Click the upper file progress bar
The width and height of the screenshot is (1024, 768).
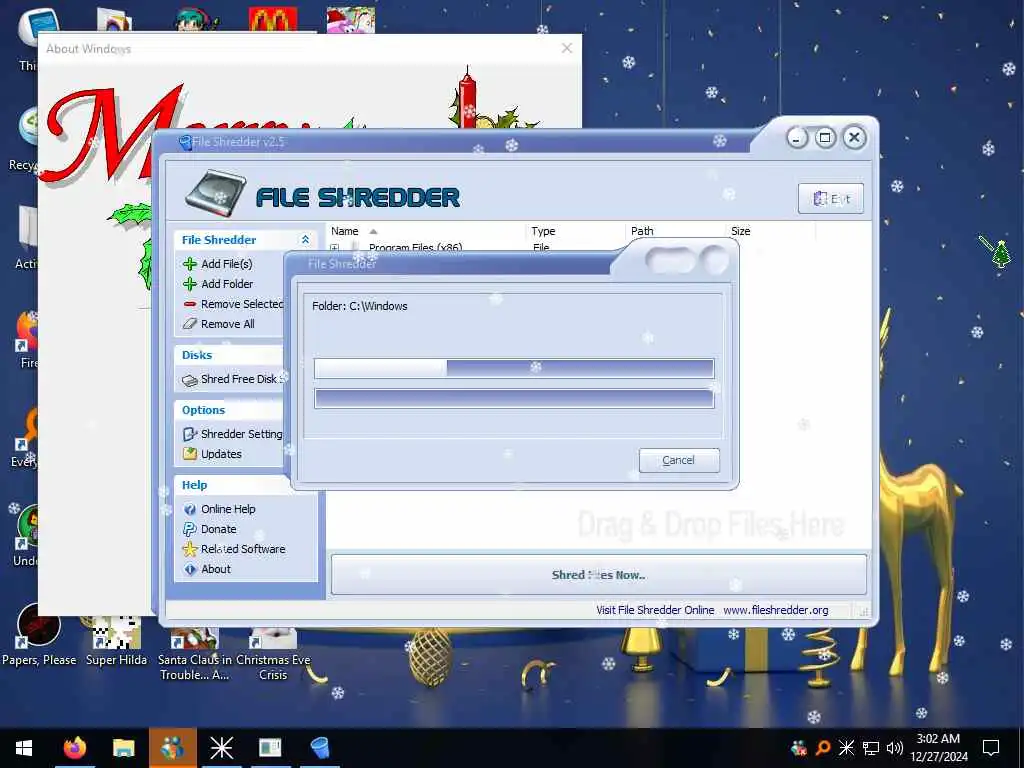(514, 368)
